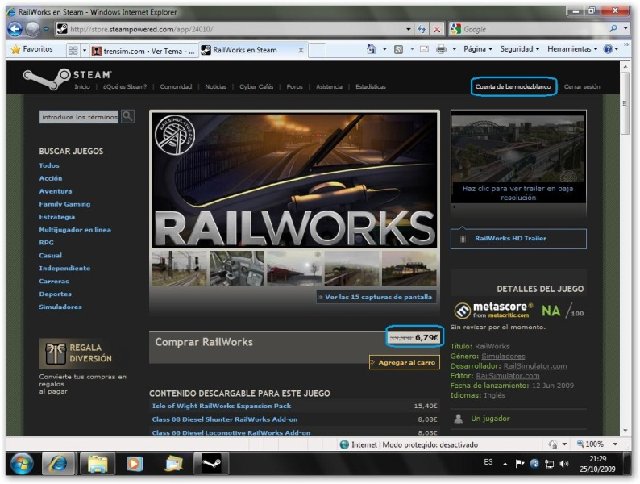Click the Agregar al carro button
The height and width of the screenshot is (484, 640).
pyautogui.click(x=404, y=362)
